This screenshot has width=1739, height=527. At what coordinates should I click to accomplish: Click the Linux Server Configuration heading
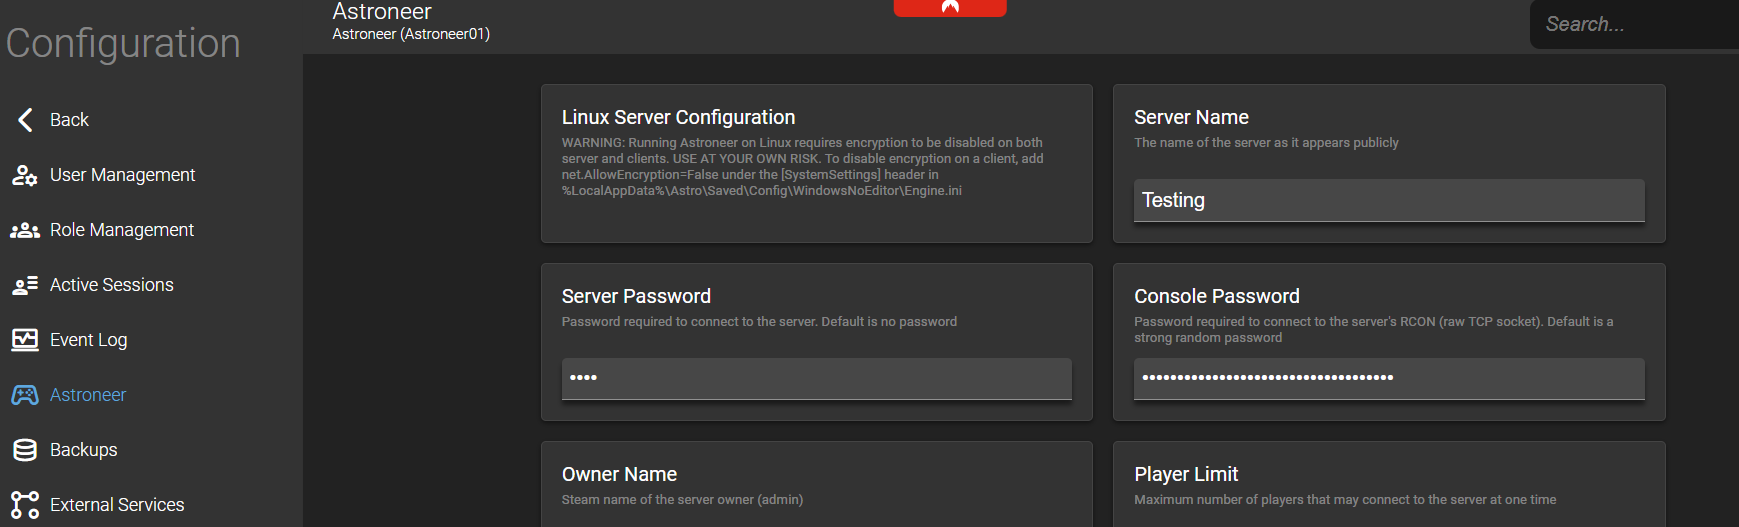[x=678, y=118]
